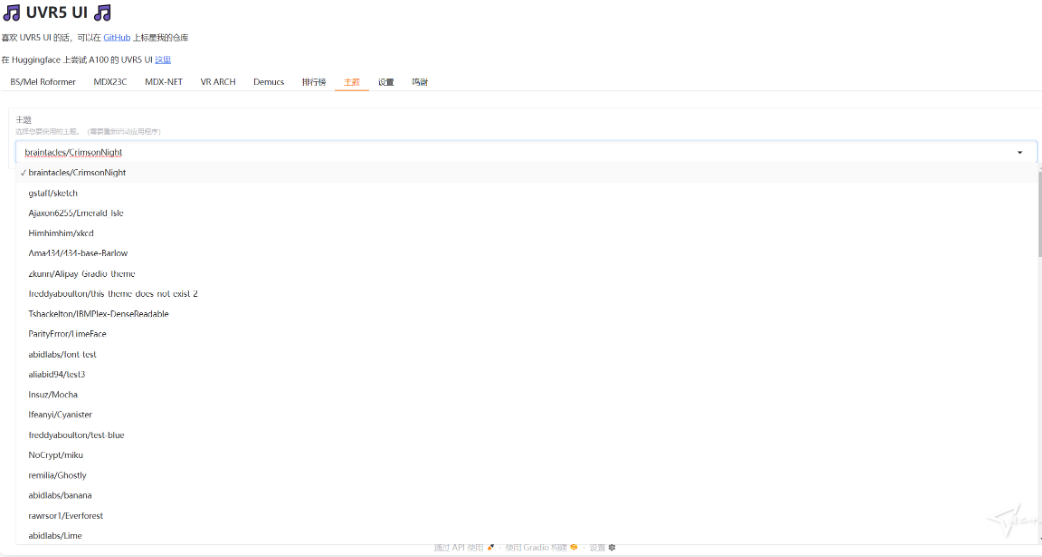Choose the abidlabs/font-test theme
Screen dimensions: 1042x557
[x=526, y=354]
